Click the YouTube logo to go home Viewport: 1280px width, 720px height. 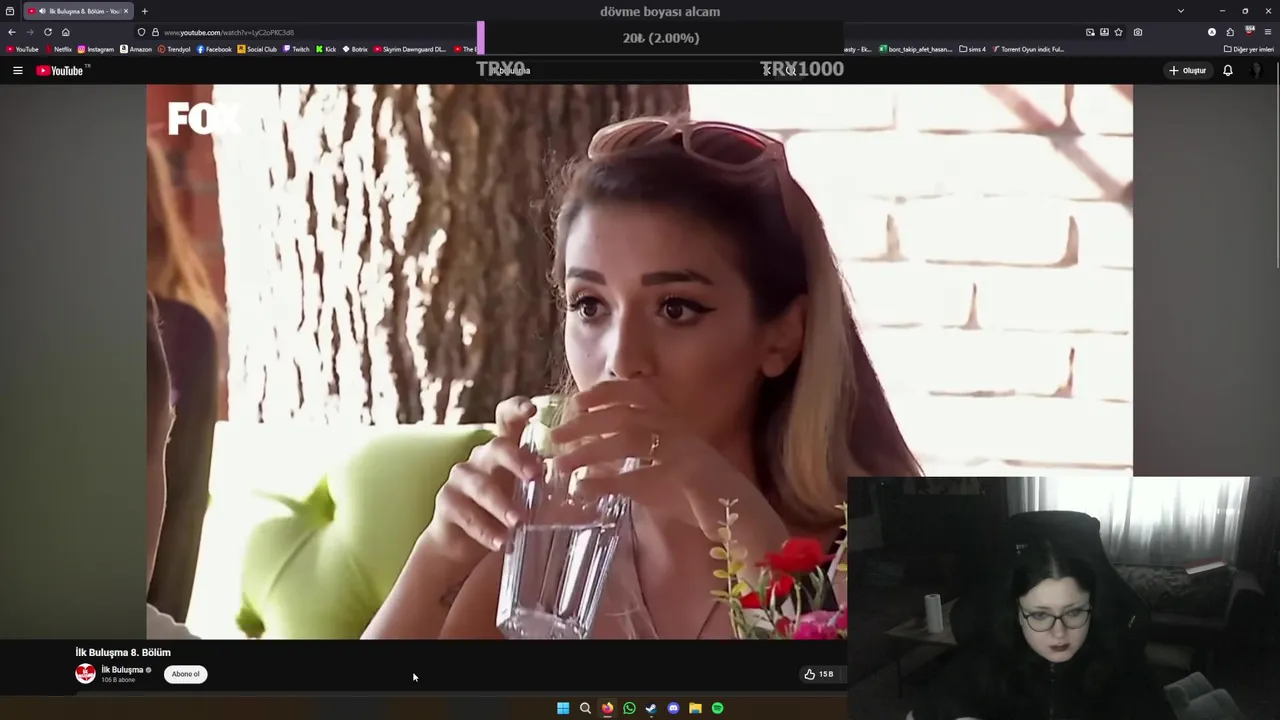(x=62, y=70)
